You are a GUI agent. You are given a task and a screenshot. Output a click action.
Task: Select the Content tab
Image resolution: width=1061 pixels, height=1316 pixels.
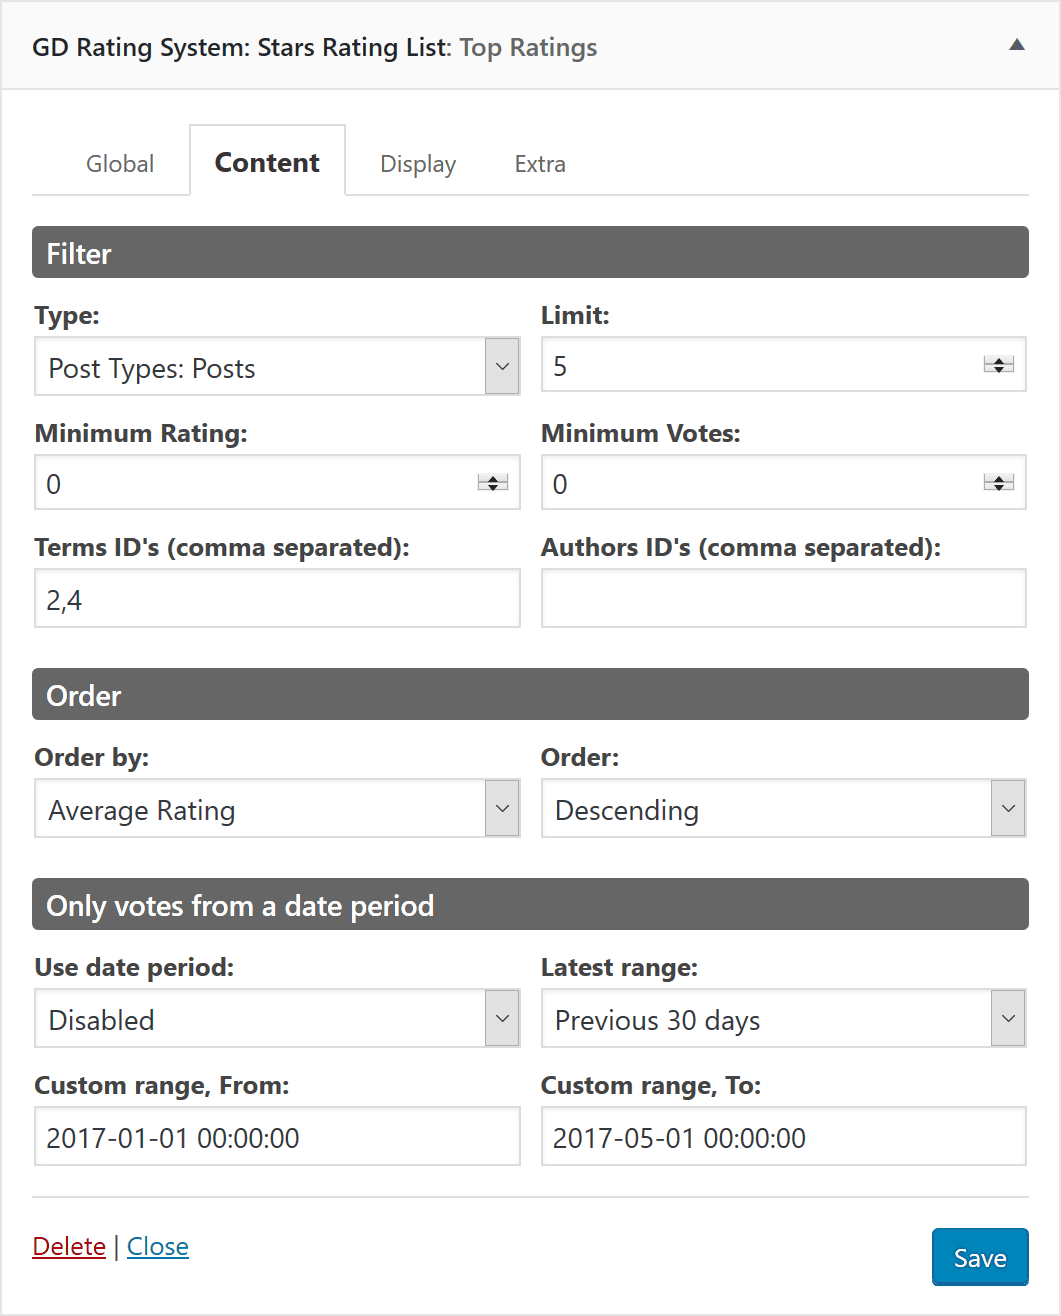267,163
